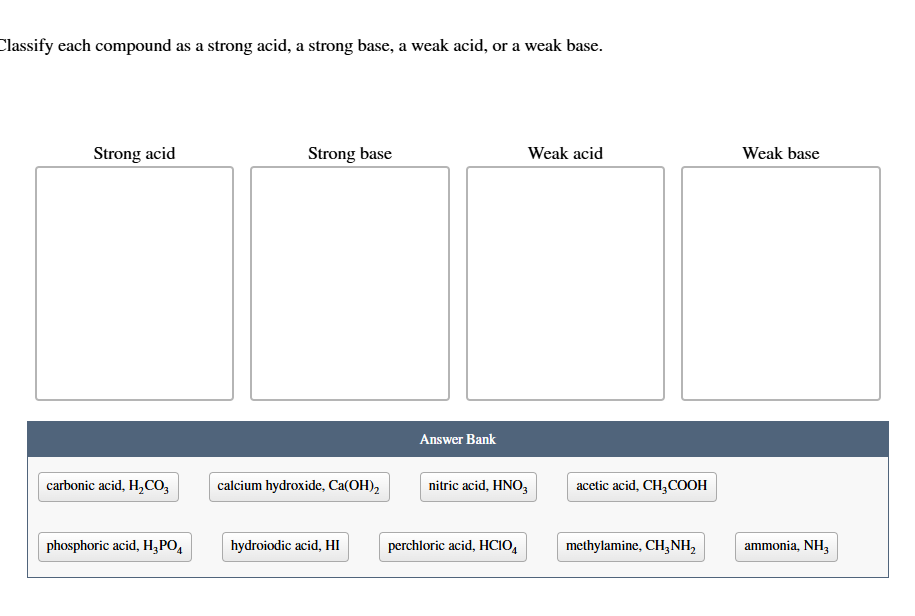Click the Strong base drop zone

(x=349, y=283)
